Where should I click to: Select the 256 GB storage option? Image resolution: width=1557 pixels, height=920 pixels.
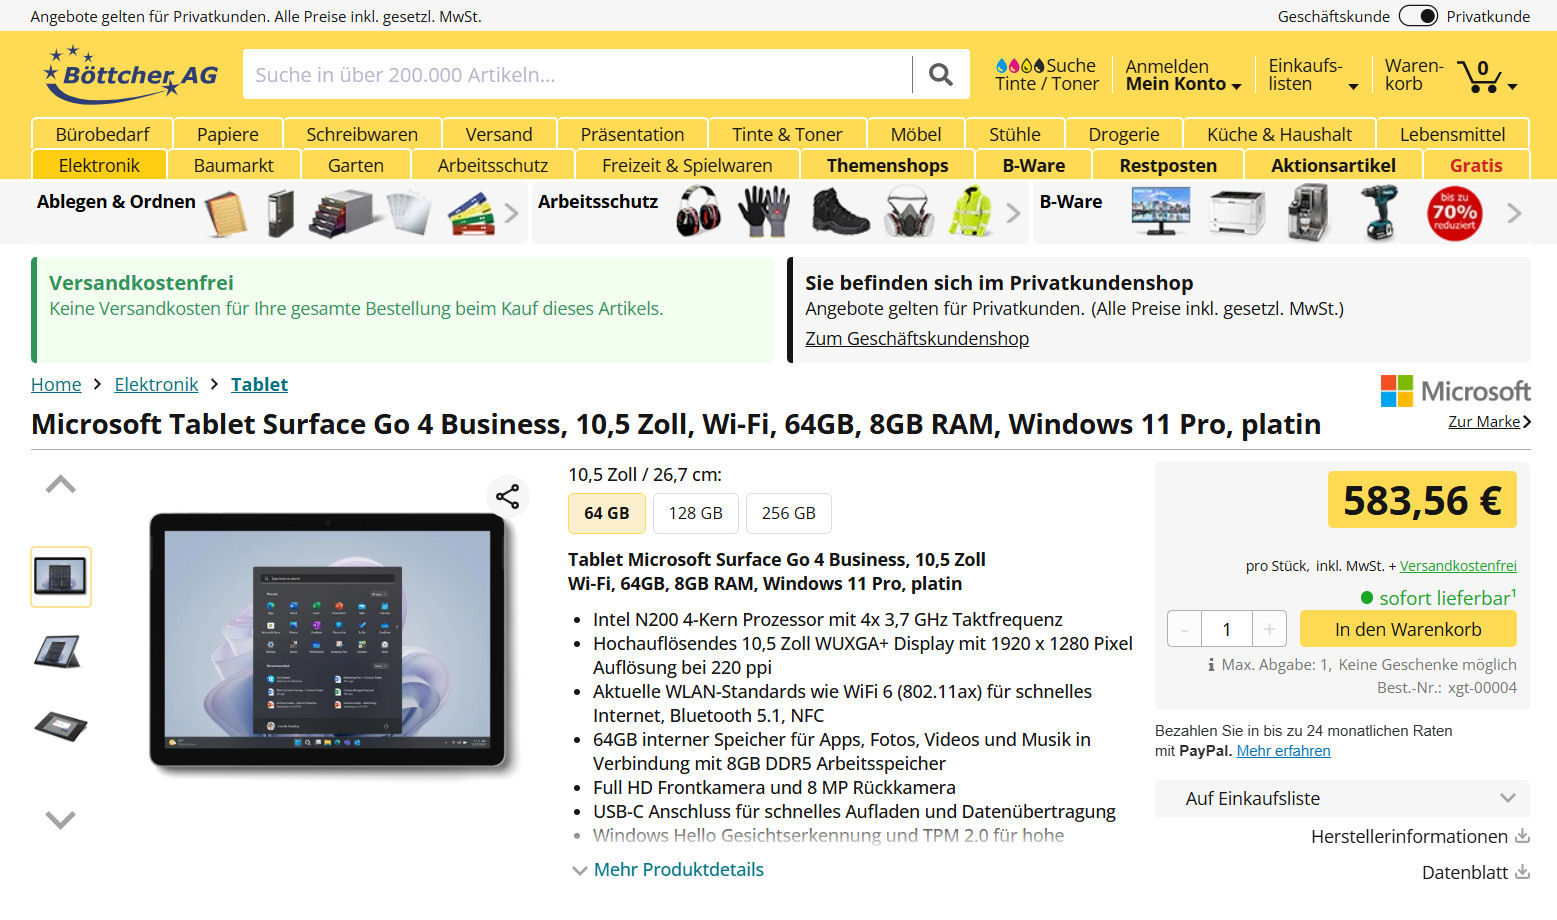pos(789,513)
